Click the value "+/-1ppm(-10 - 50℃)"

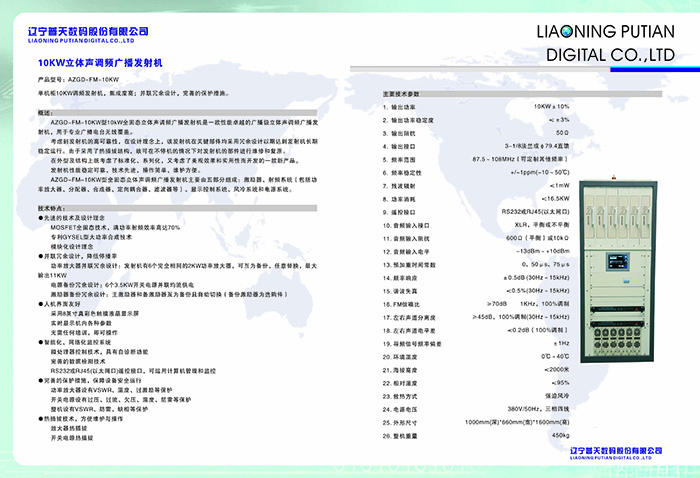[x=540, y=172]
